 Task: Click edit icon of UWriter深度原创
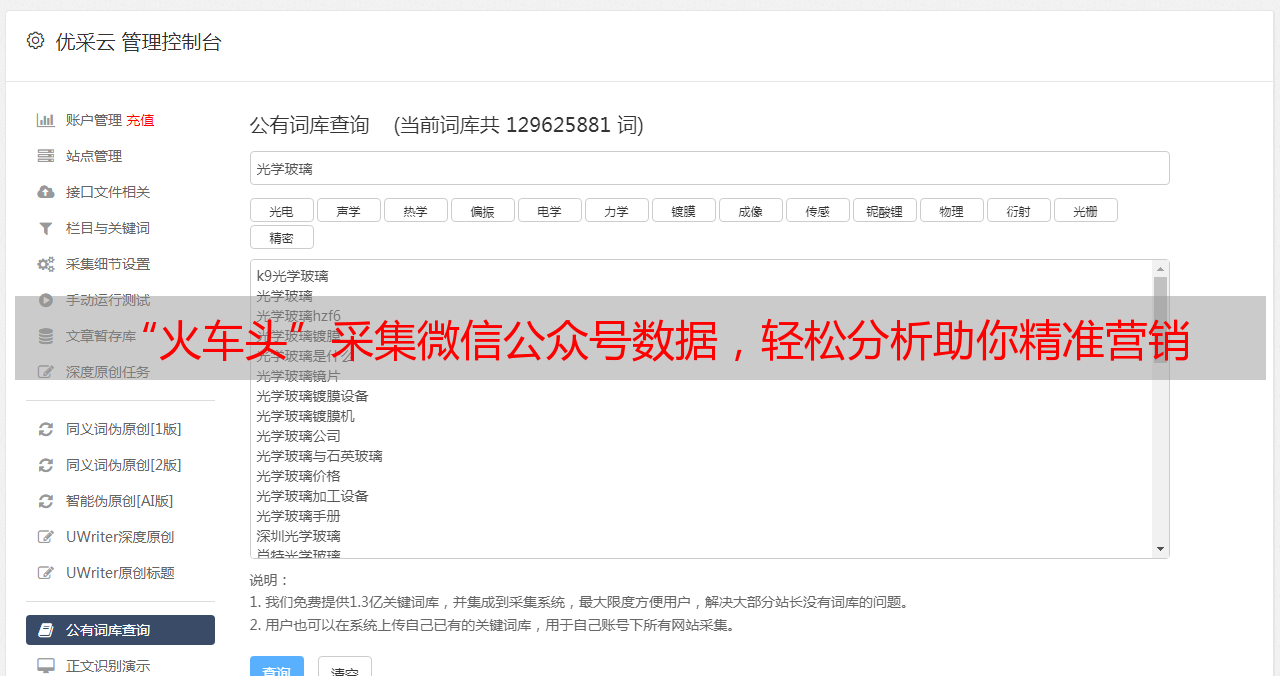coord(46,537)
